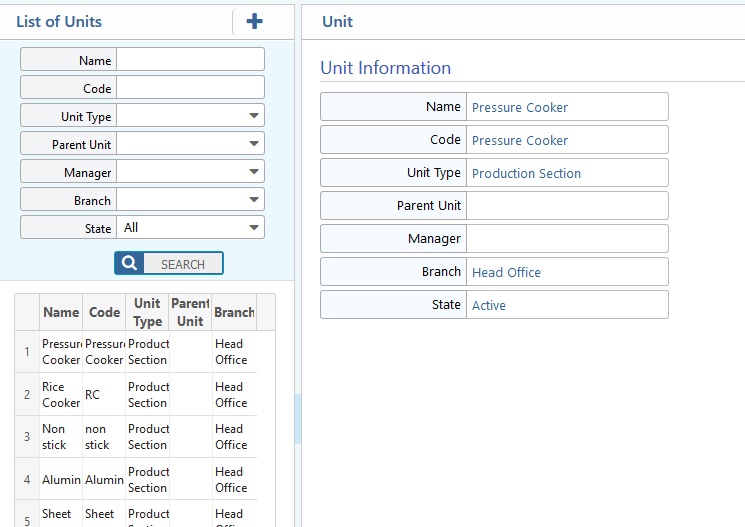Screen dimensions: 745x527
Task: Click the magnifier icon on Search button
Action: (x=129, y=263)
